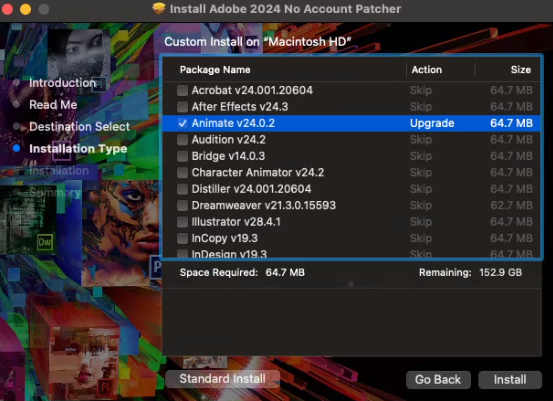Select the InCopy v19.3 package name
The image size is (553, 401).
(224, 238)
